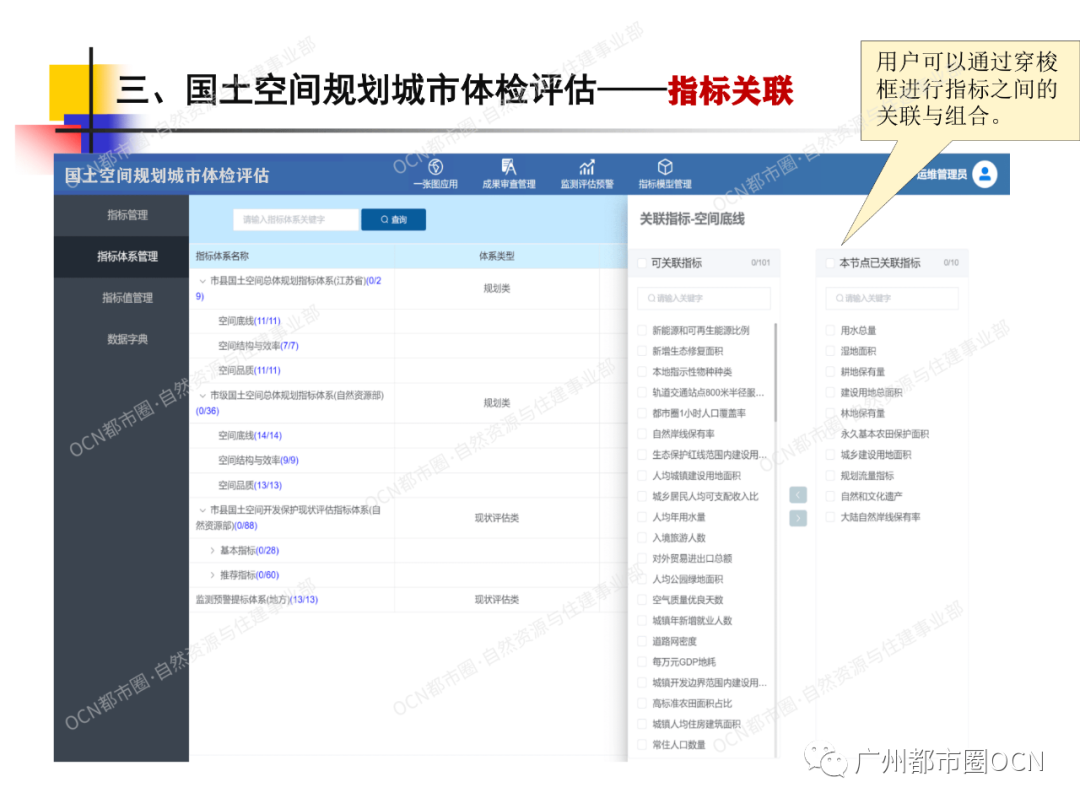Image resolution: width=1080 pixels, height=809 pixels.
Task: Click the 运维管理员 user avatar icon
Action: [985, 174]
